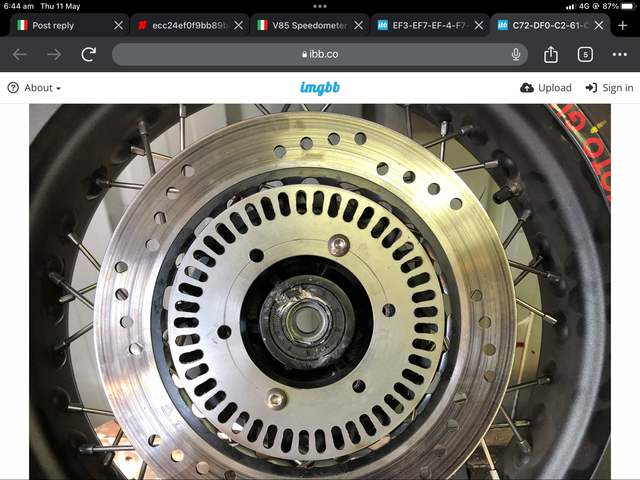640x480 pixels.
Task: Close the C72-DF0-C2-61 tab
Action: [x=599, y=25]
